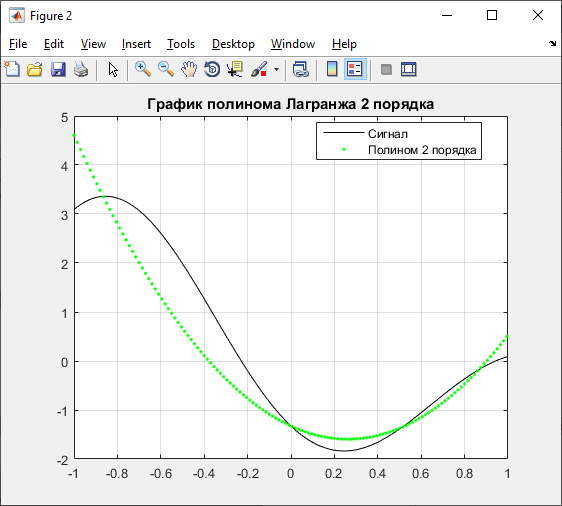Image resolution: width=562 pixels, height=506 pixels.
Task: Select the Pan hand tool
Action: pyautogui.click(x=189, y=69)
